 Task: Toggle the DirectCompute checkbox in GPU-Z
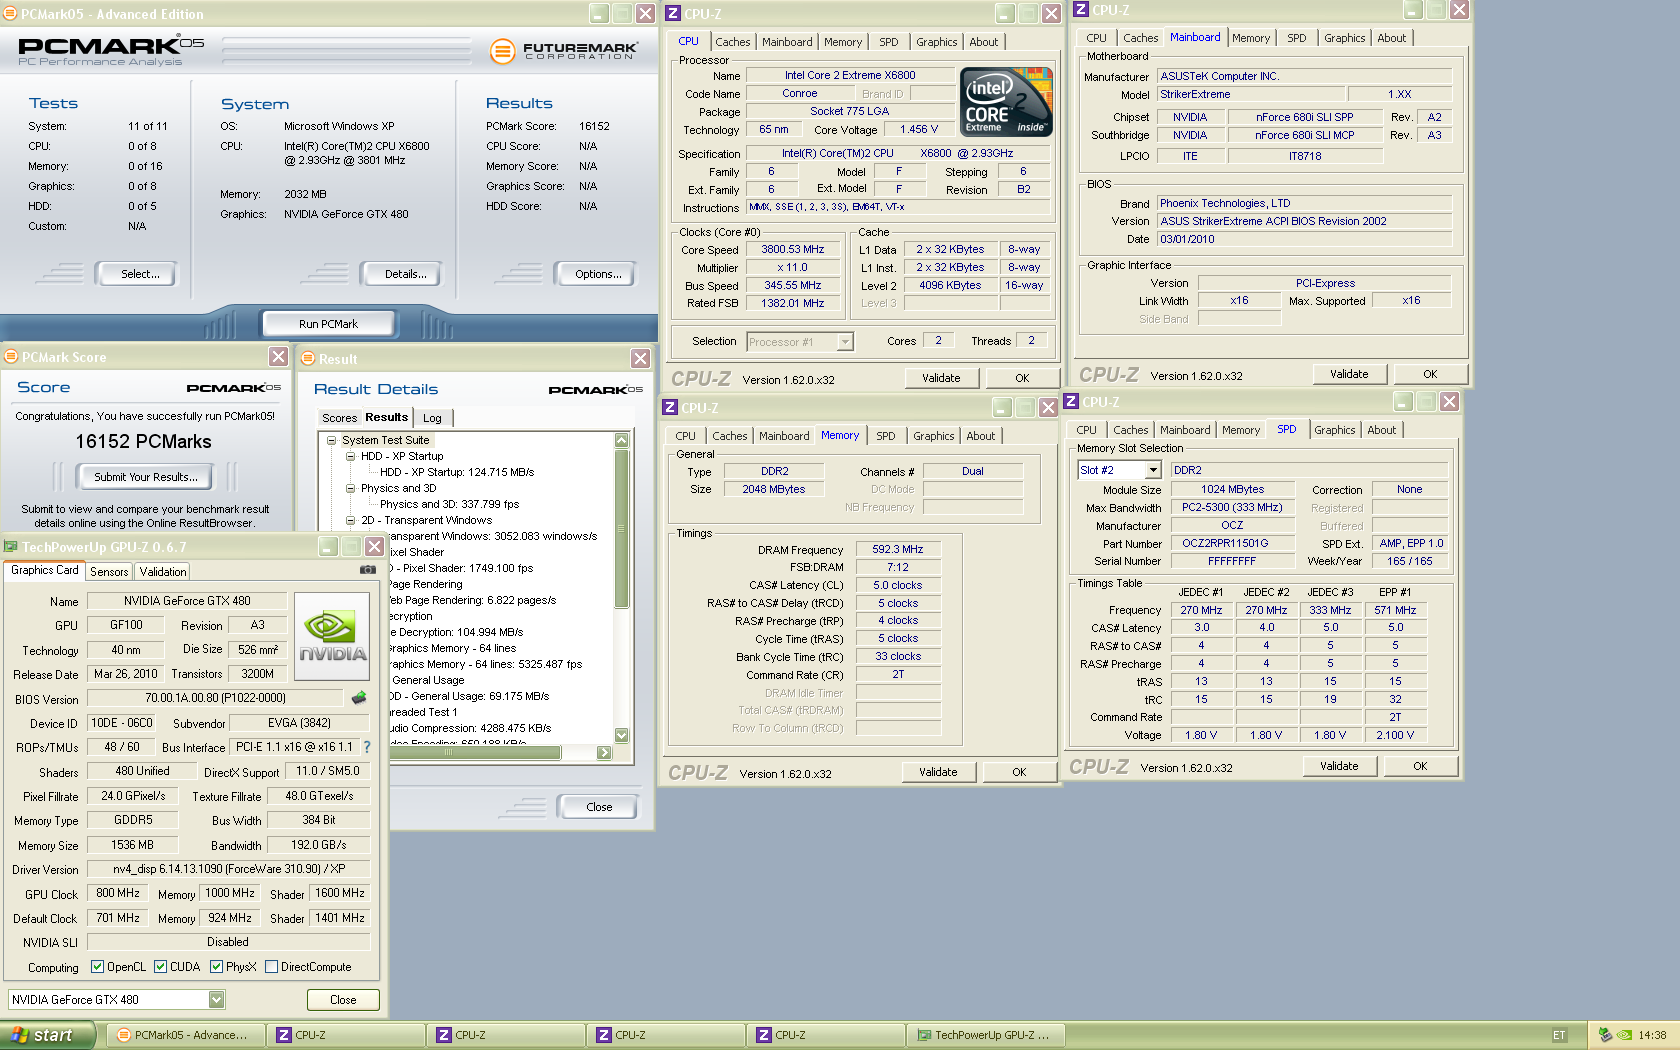coord(271,967)
